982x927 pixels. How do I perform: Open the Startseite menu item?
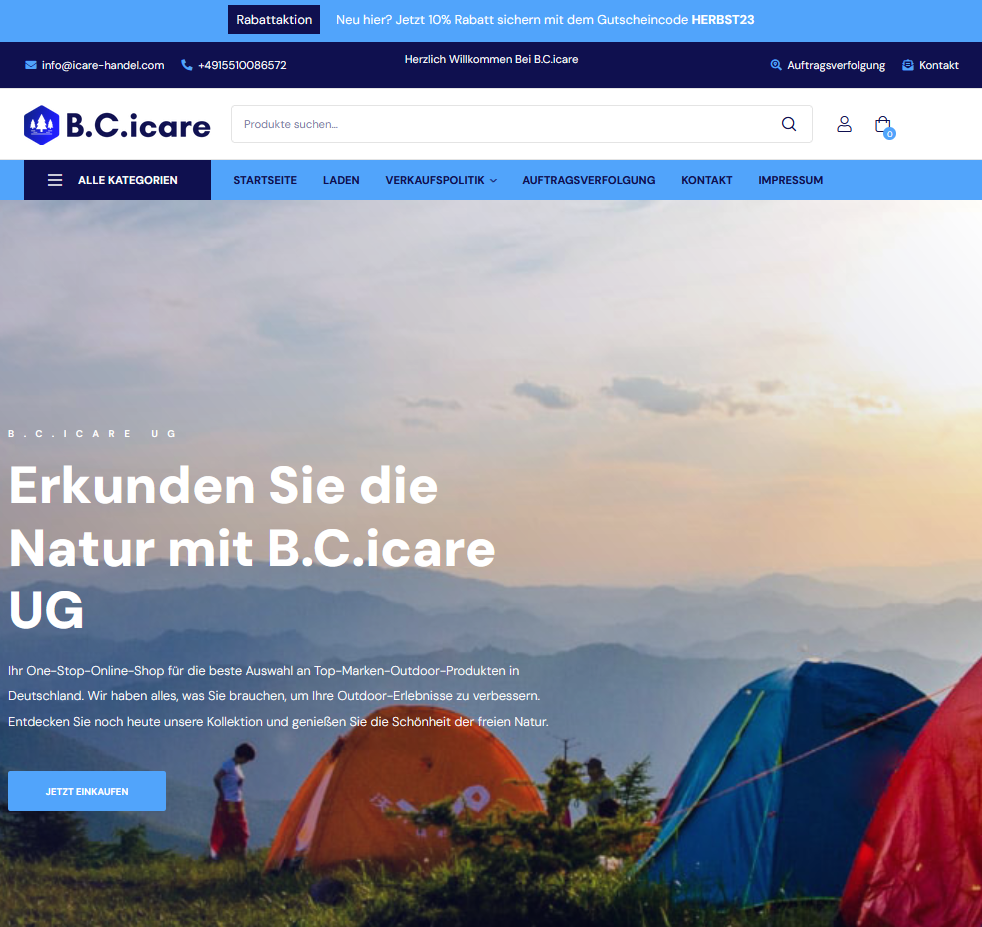tap(265, 180)
